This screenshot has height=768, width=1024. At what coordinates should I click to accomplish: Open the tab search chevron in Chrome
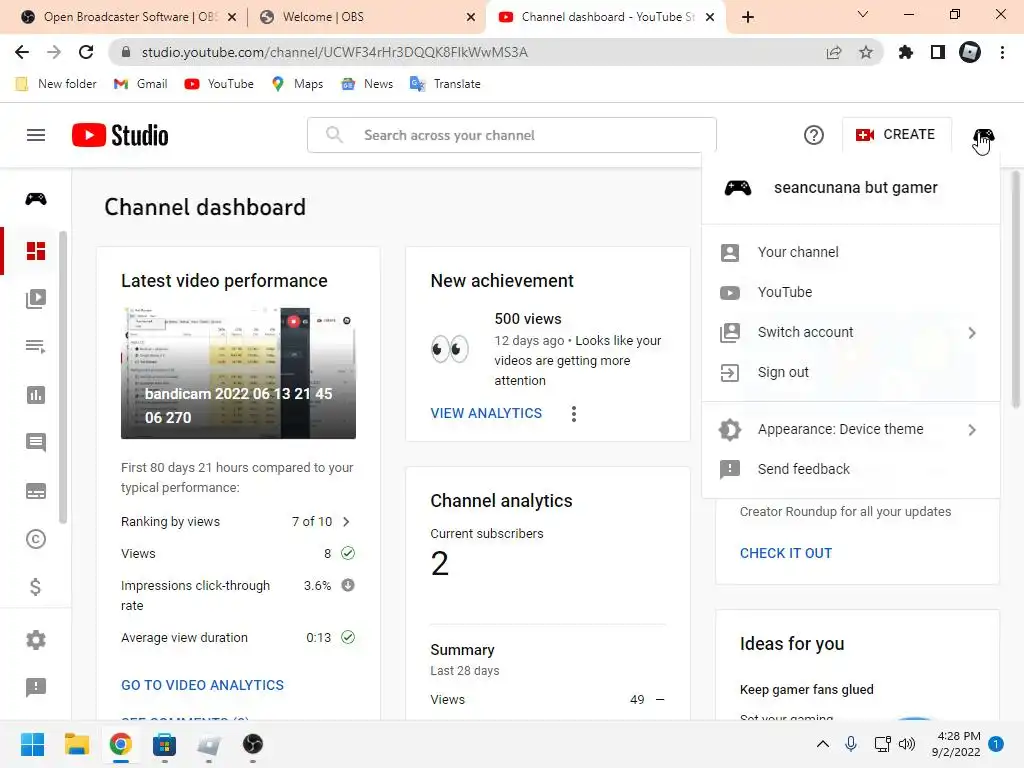tap(863, 14)
